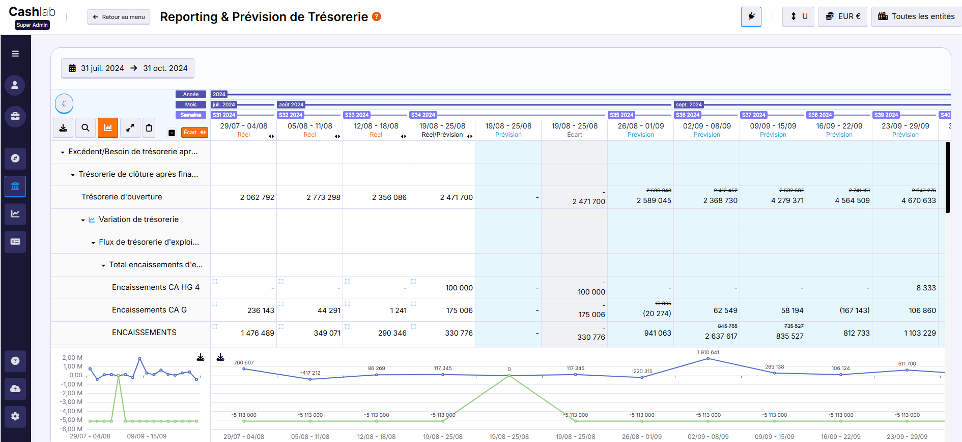Click the forecast value 4 670 633

(x=918, y=201)
